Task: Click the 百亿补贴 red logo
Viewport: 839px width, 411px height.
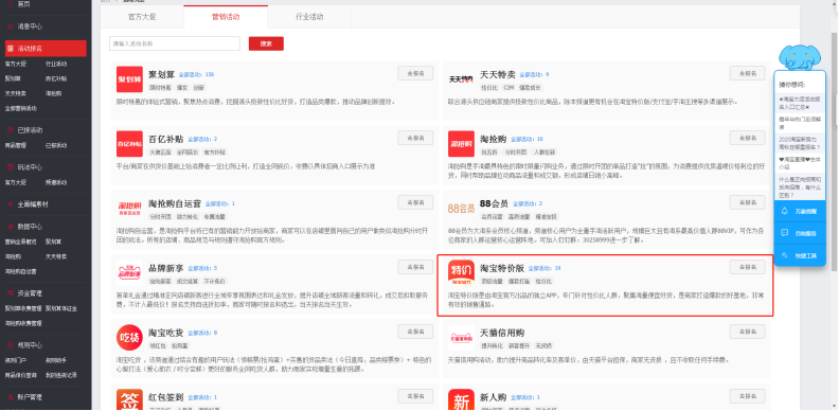Action: (x=129, y=144)
